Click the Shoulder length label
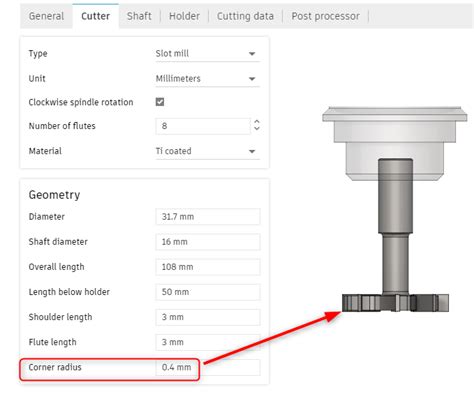This screenshot has width=474, height=394. click(60, 317)
